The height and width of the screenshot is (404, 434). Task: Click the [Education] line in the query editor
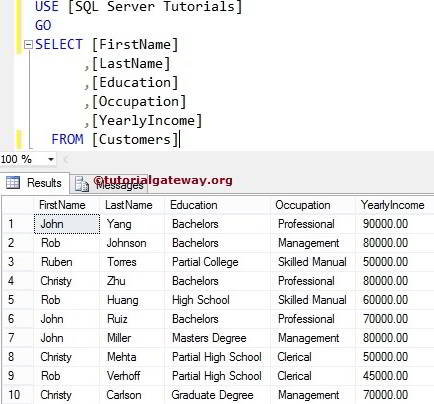coord(132,83)
